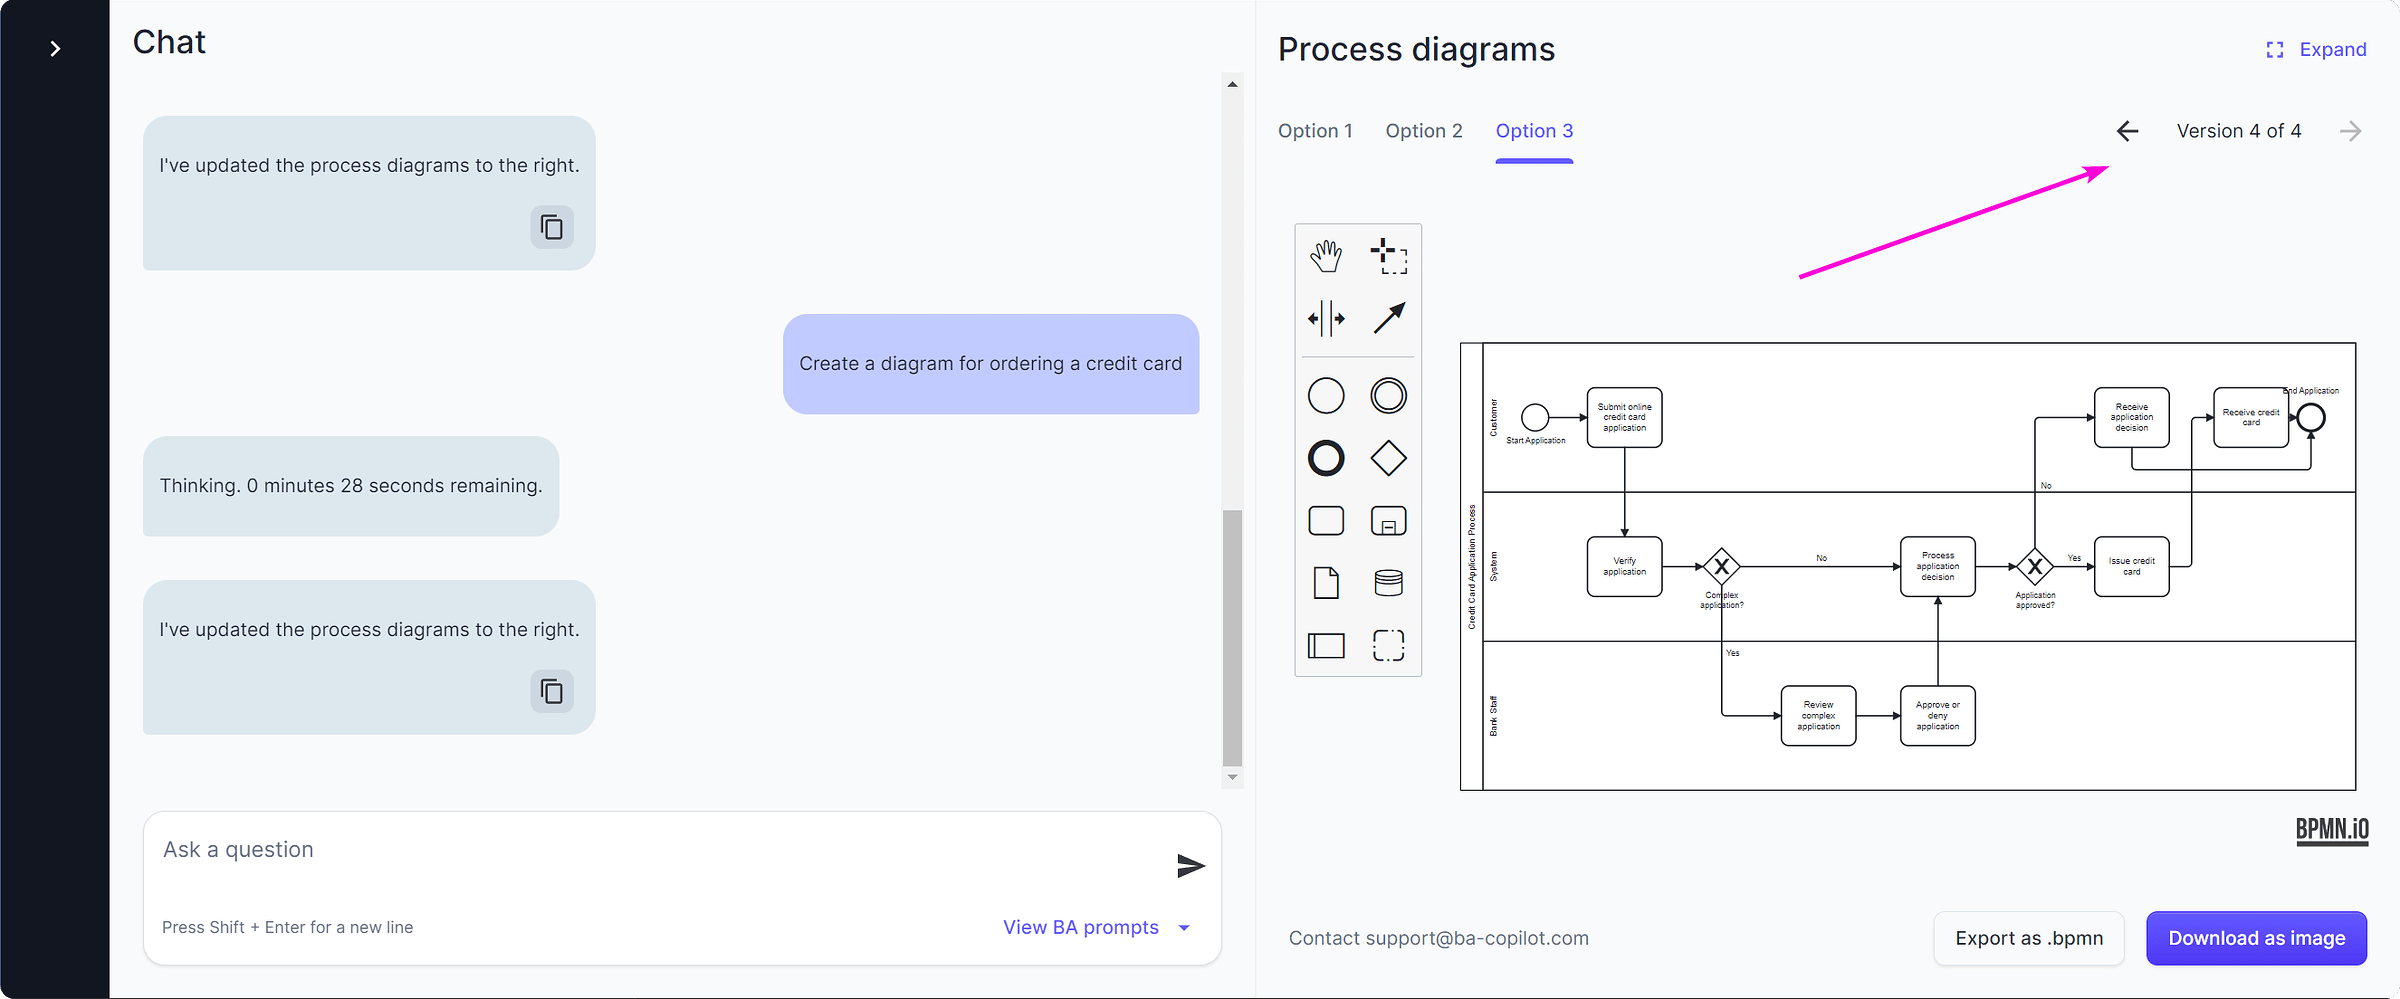Create a participant pool
Viewport: 2400px width, 999px height.
tap(1325, 646)
